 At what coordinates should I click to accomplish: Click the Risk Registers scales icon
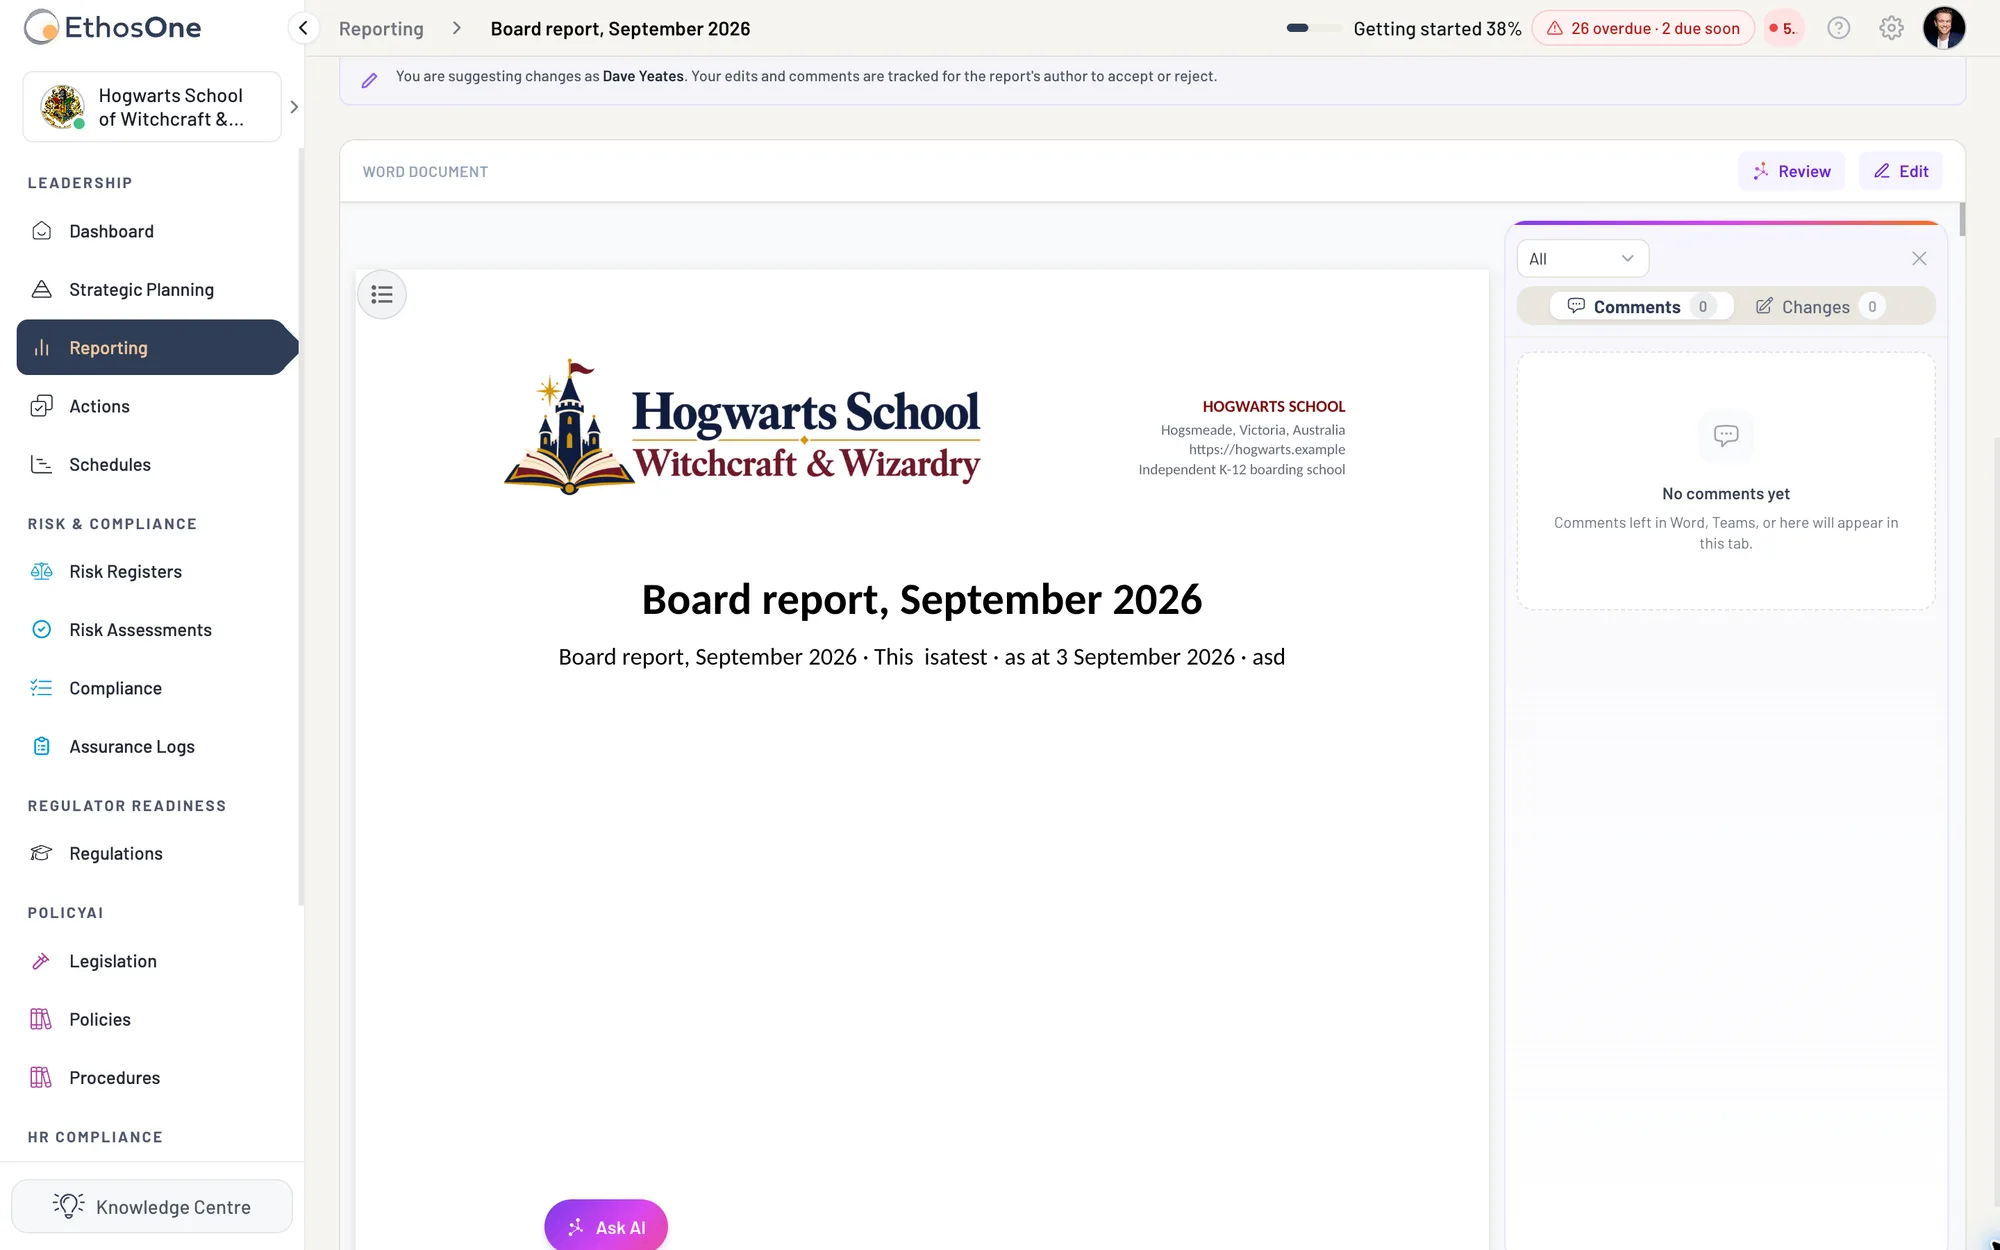(41, 571)
